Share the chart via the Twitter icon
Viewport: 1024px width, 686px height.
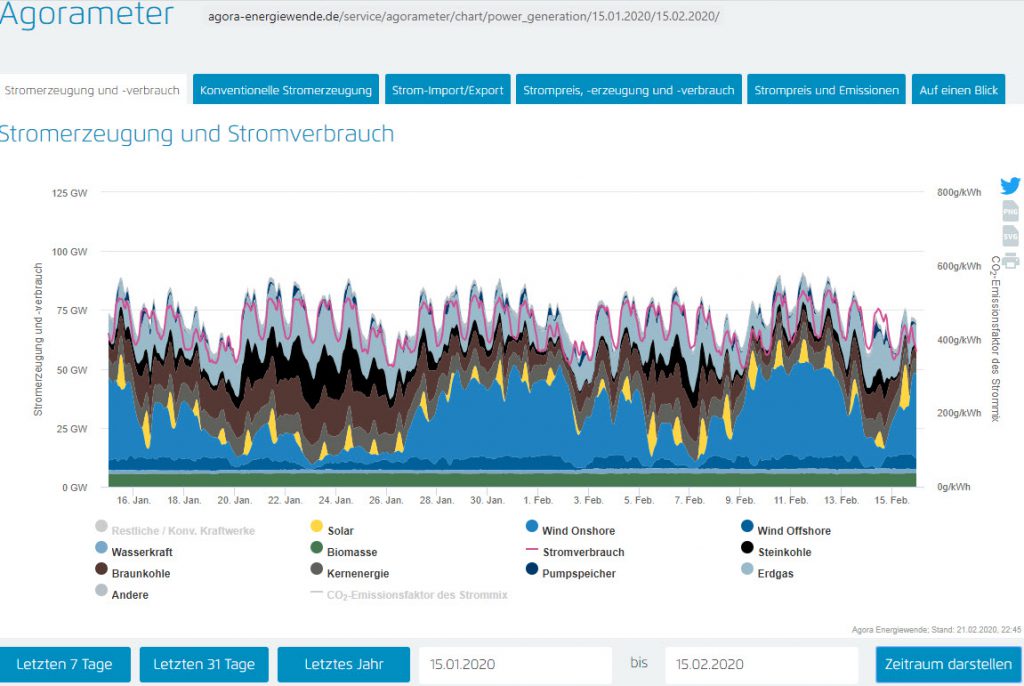click(1010, 186)
